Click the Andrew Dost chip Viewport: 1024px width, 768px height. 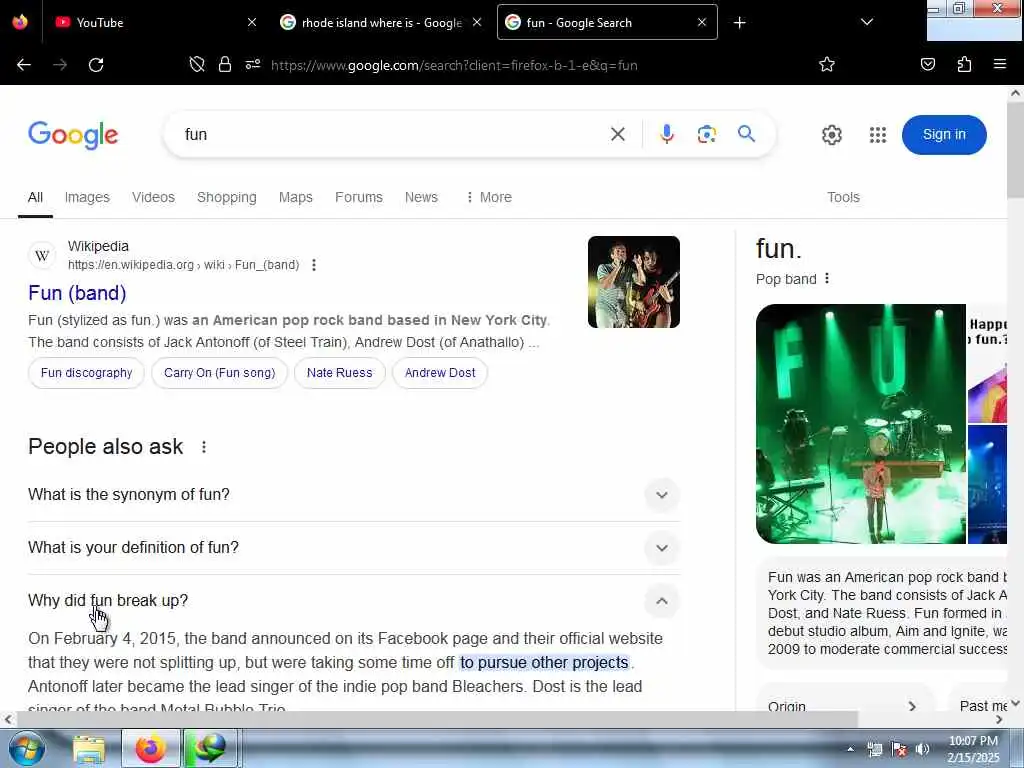440,373
